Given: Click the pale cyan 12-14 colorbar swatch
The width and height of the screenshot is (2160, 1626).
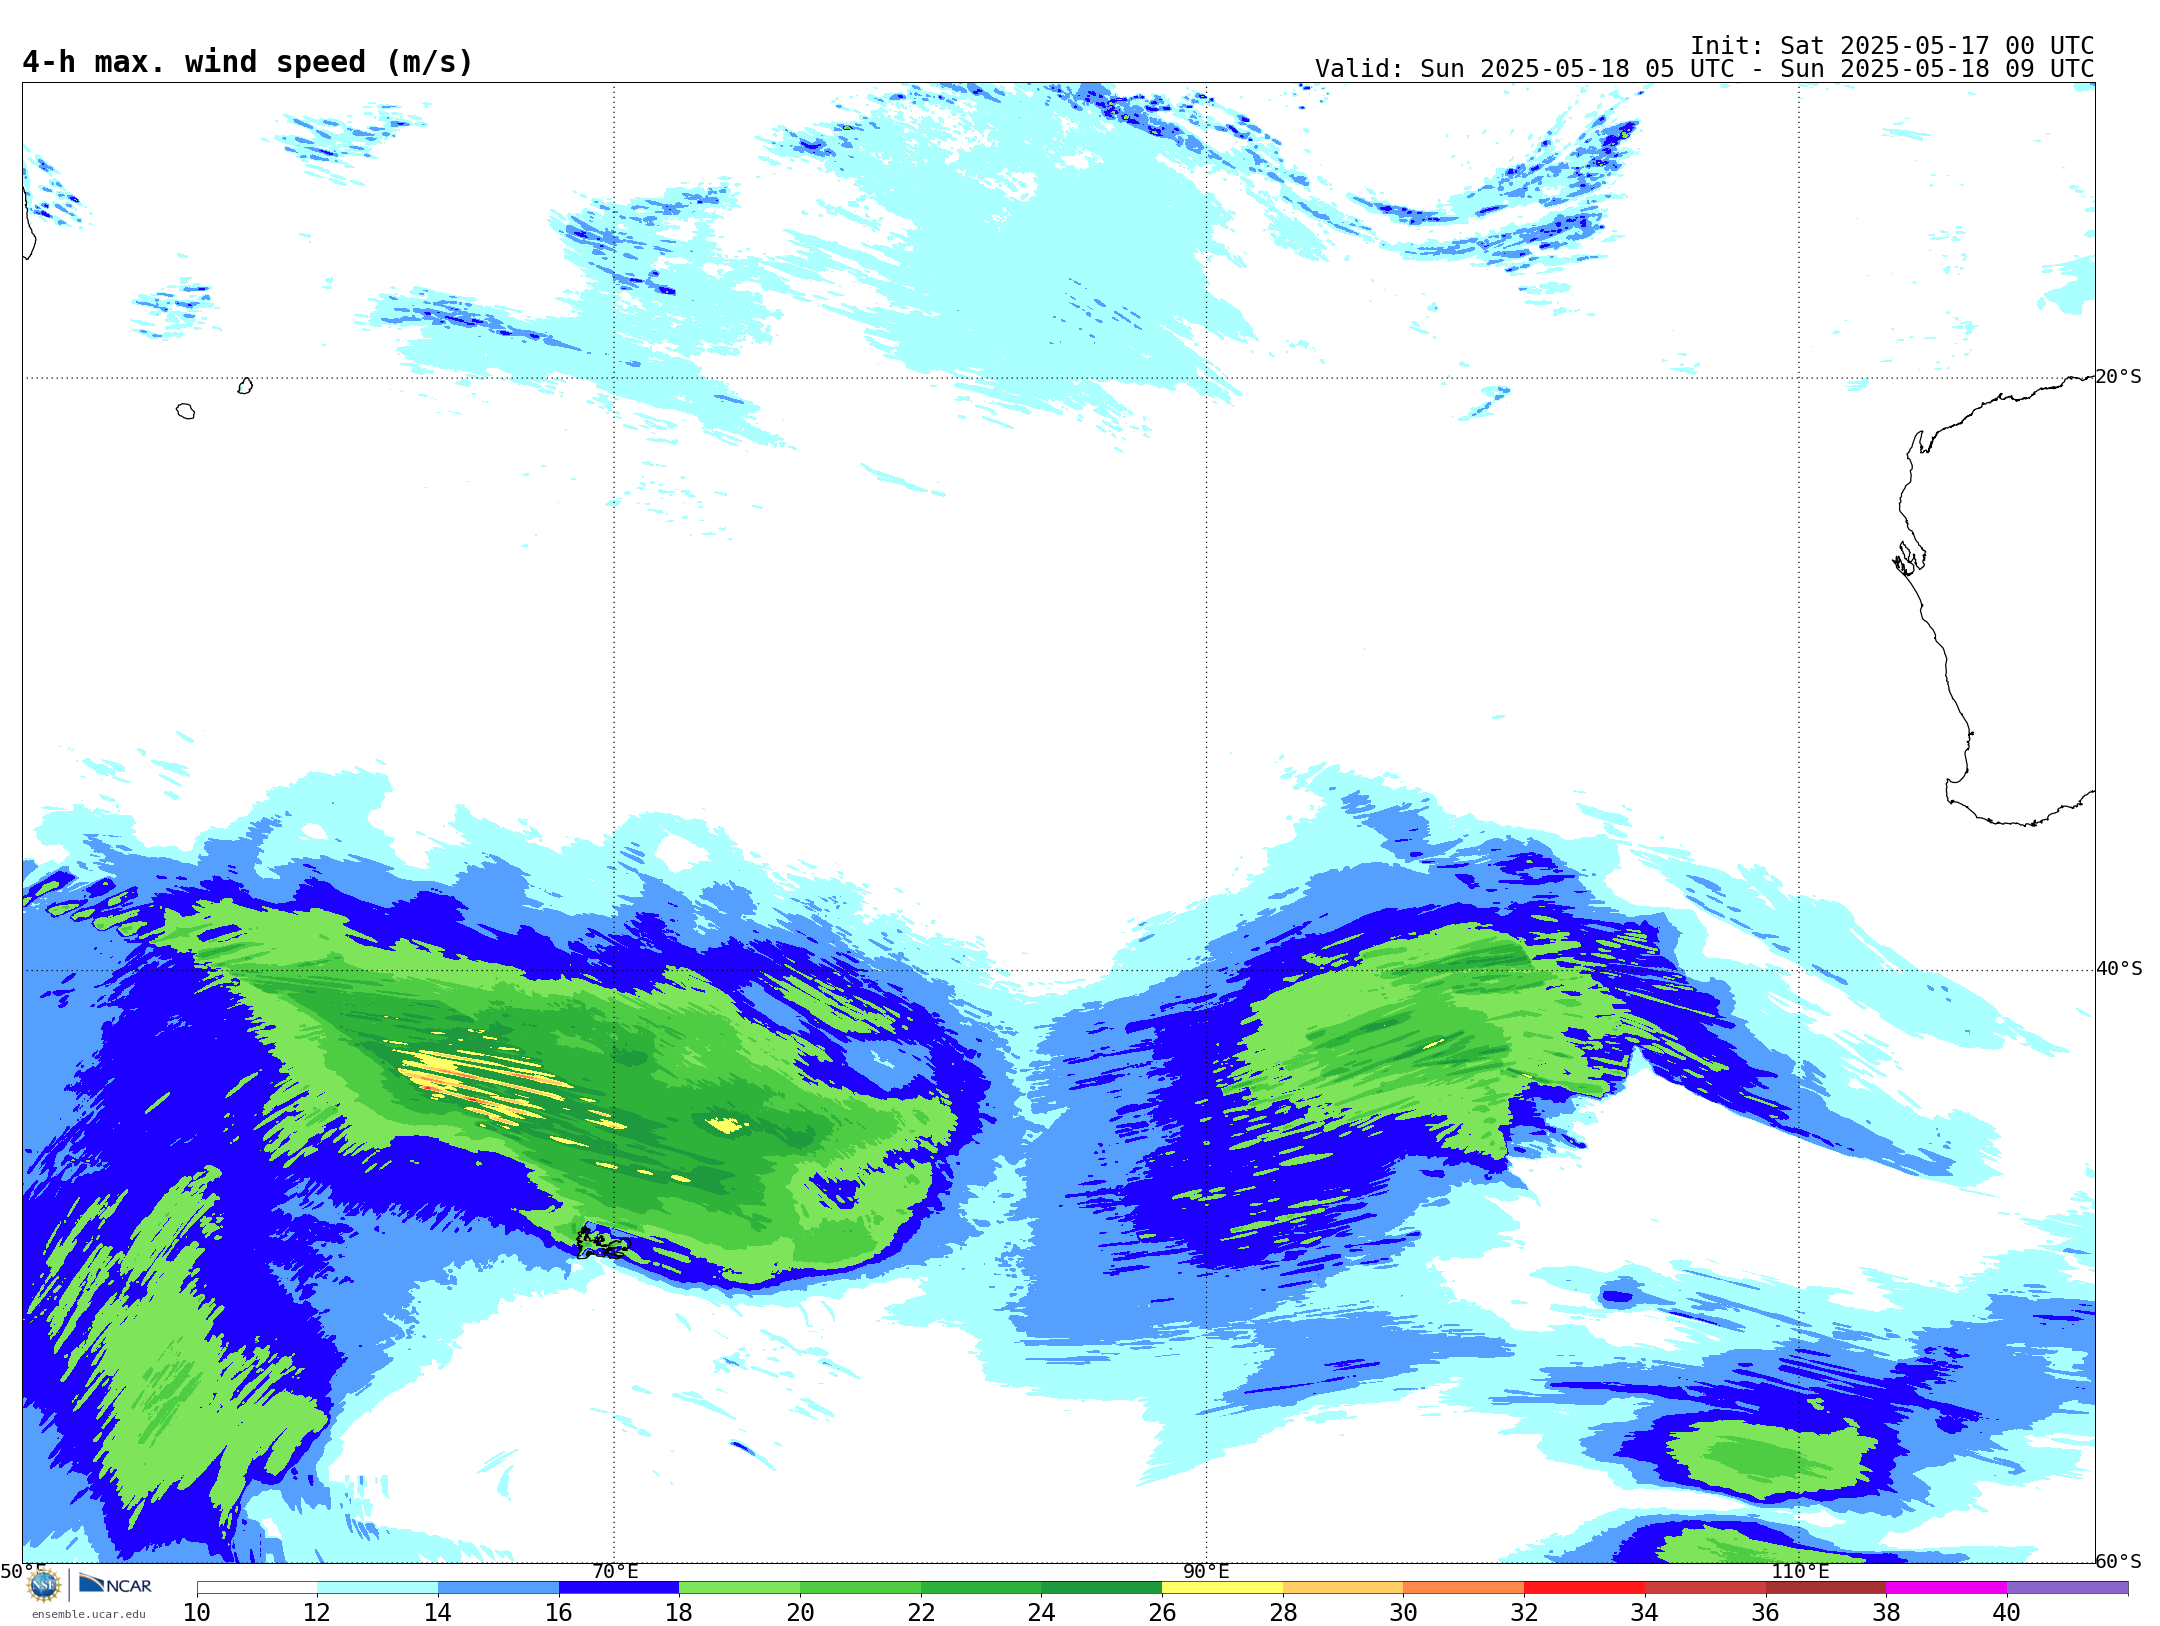Looking at the screenshot, I should click(377, 1588).
